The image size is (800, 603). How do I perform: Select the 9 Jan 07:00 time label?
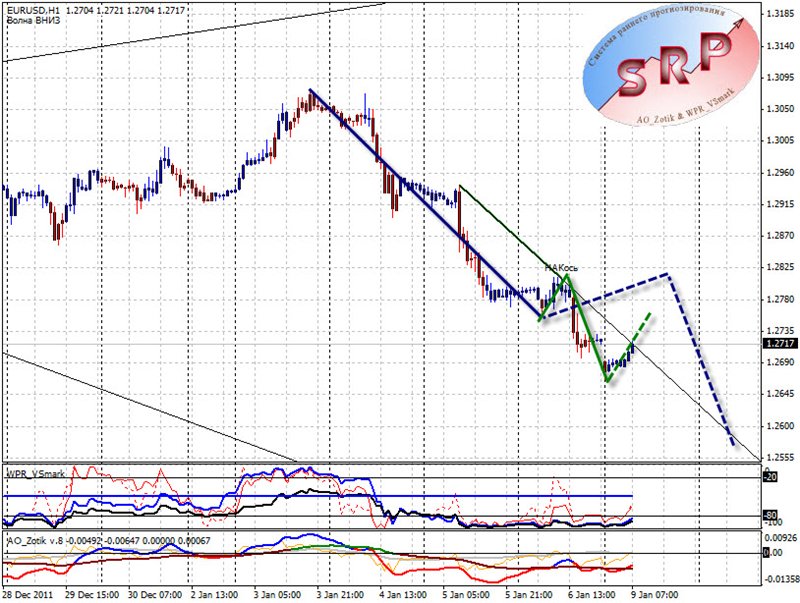(654, 595)
